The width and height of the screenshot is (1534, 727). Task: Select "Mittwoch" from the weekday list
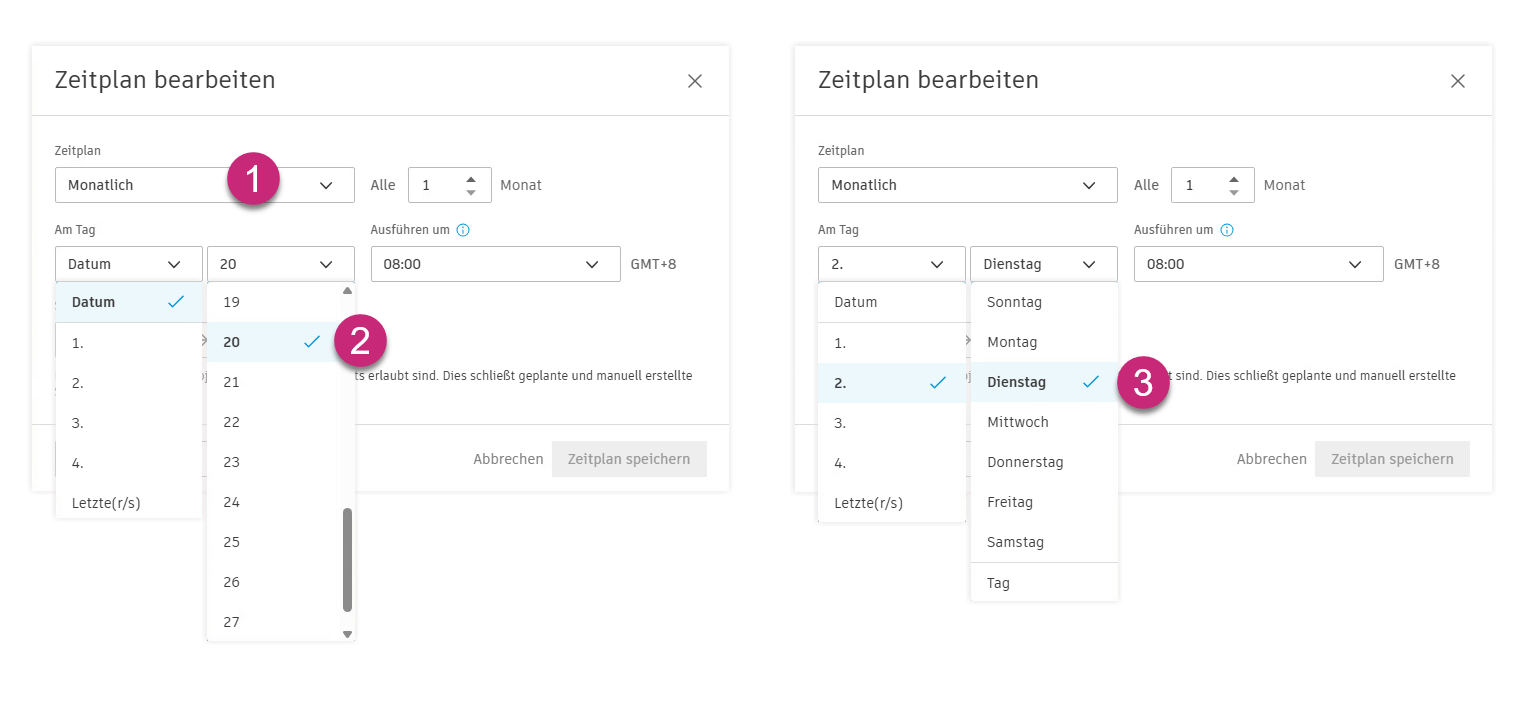point(1017,421)
